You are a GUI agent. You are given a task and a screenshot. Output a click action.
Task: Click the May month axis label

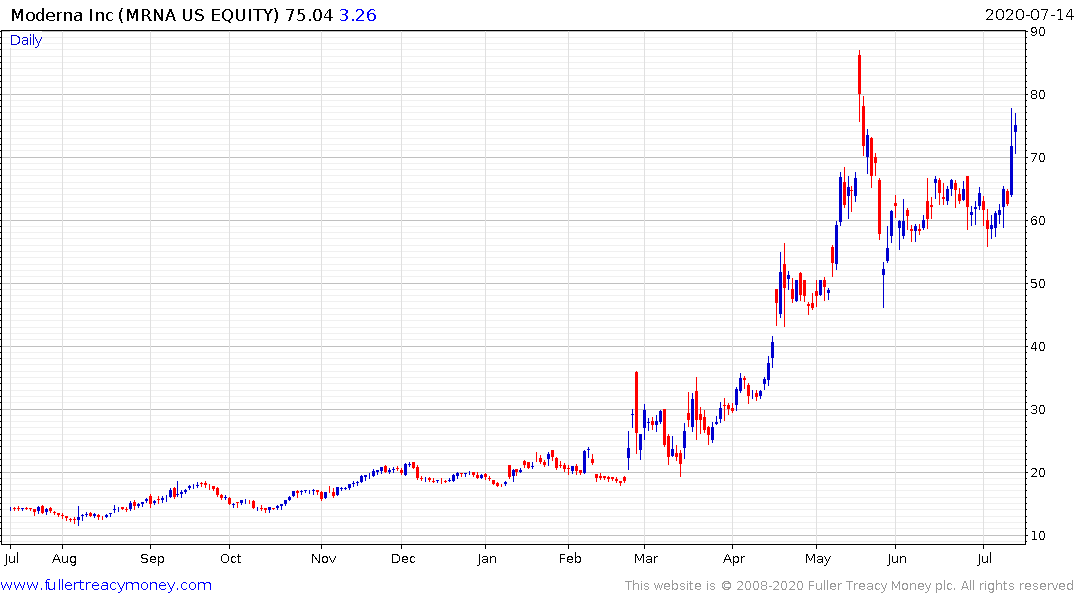coord(818,559)
